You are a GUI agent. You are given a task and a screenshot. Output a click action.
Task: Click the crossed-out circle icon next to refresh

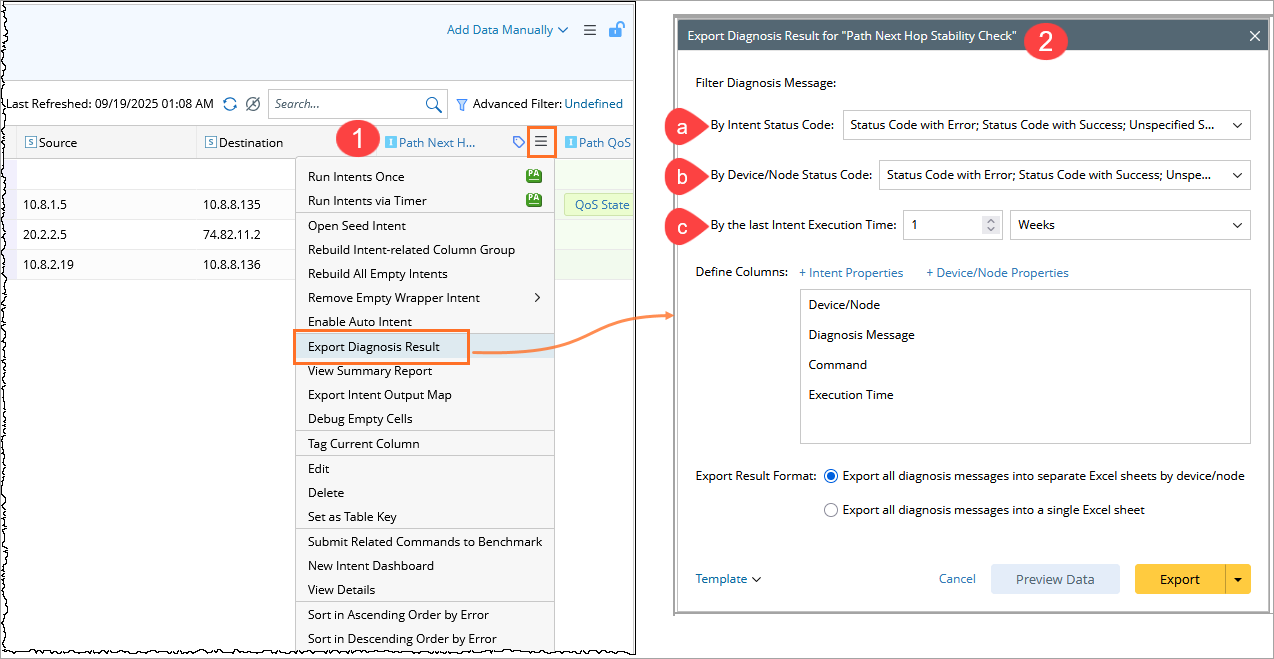tap(253, 104)
